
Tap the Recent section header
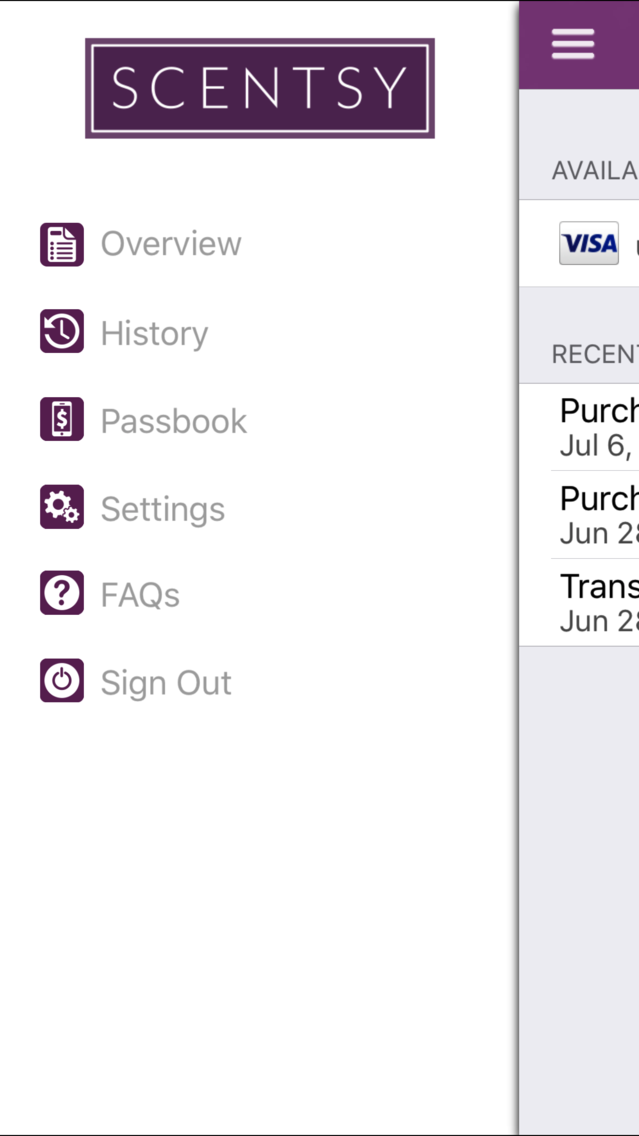pos(594,354)
